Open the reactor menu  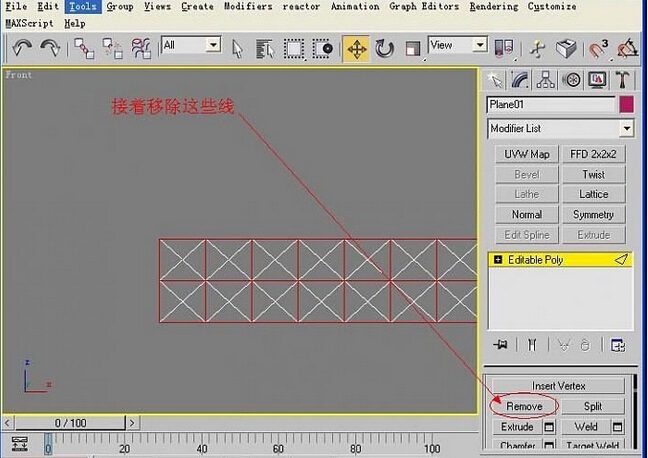tap(301, 7)
